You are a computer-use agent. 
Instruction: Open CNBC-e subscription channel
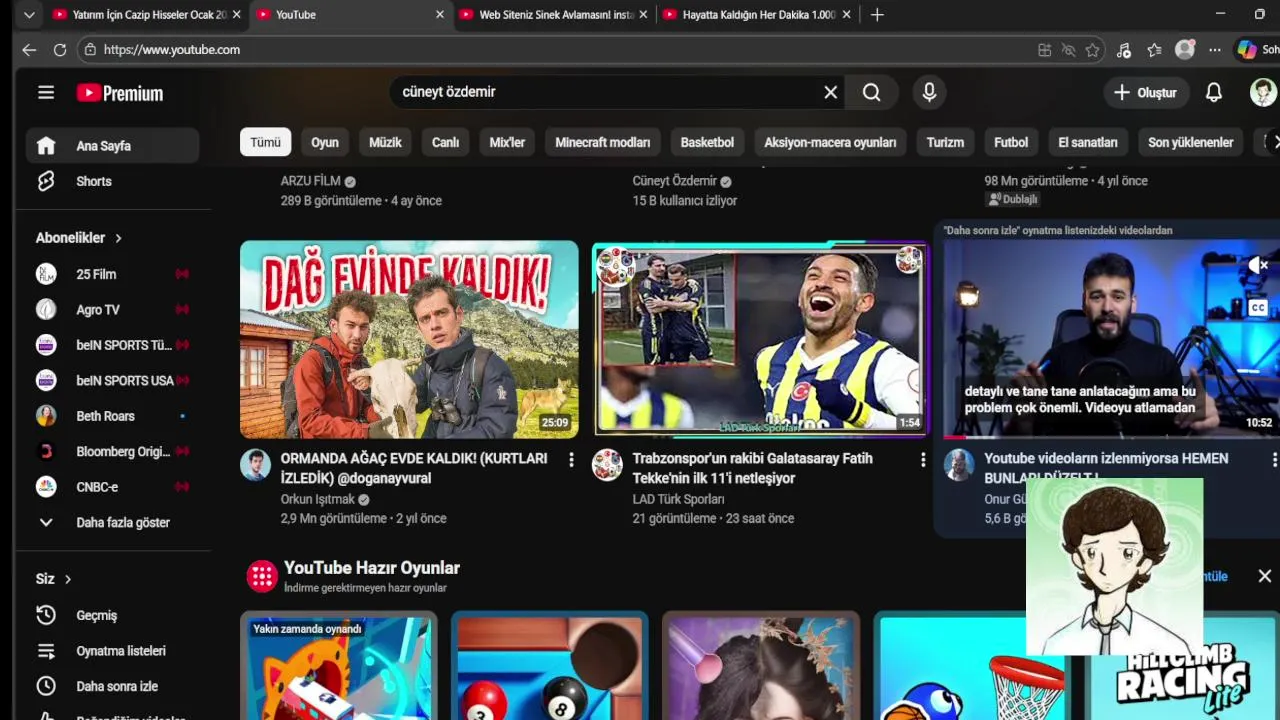[x=112, y=487]
